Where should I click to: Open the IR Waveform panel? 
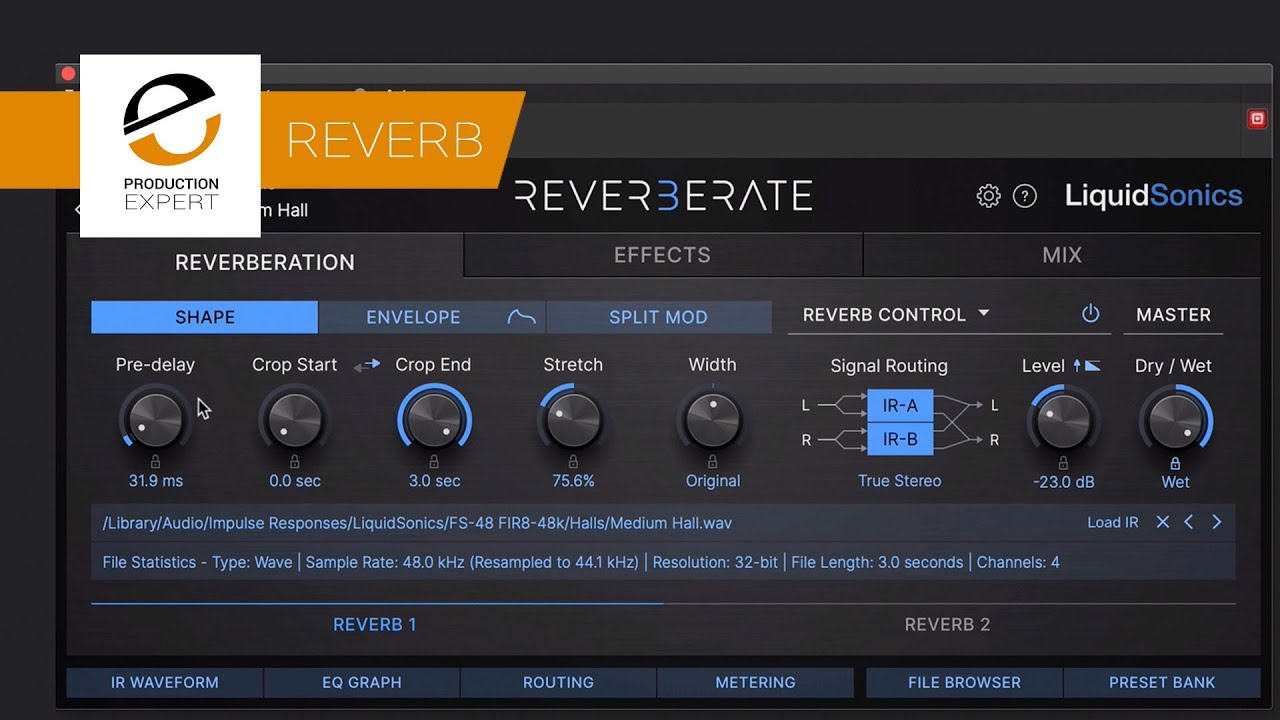tap(164, 682)
